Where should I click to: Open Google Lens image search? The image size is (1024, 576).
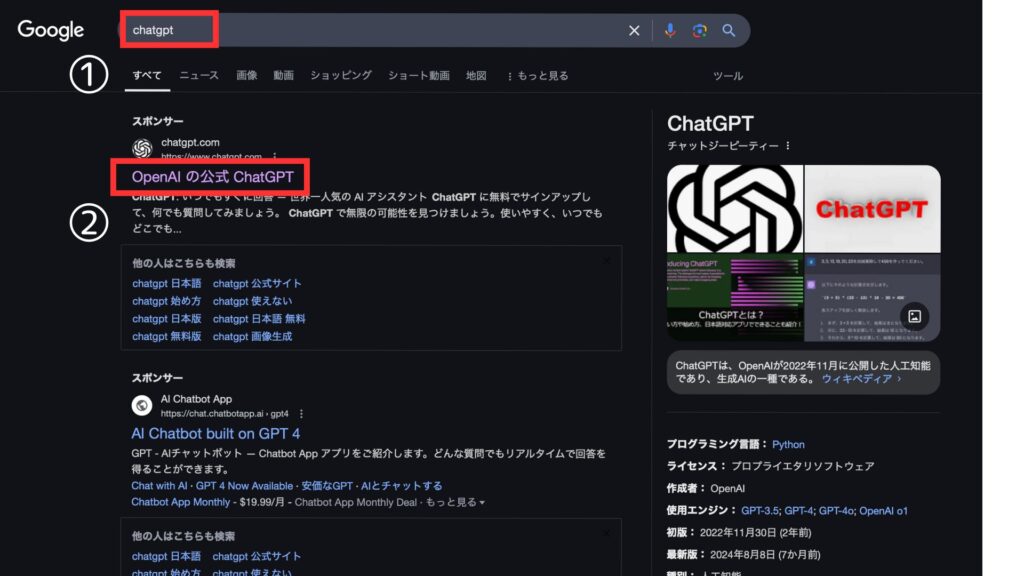coord(699,31)
